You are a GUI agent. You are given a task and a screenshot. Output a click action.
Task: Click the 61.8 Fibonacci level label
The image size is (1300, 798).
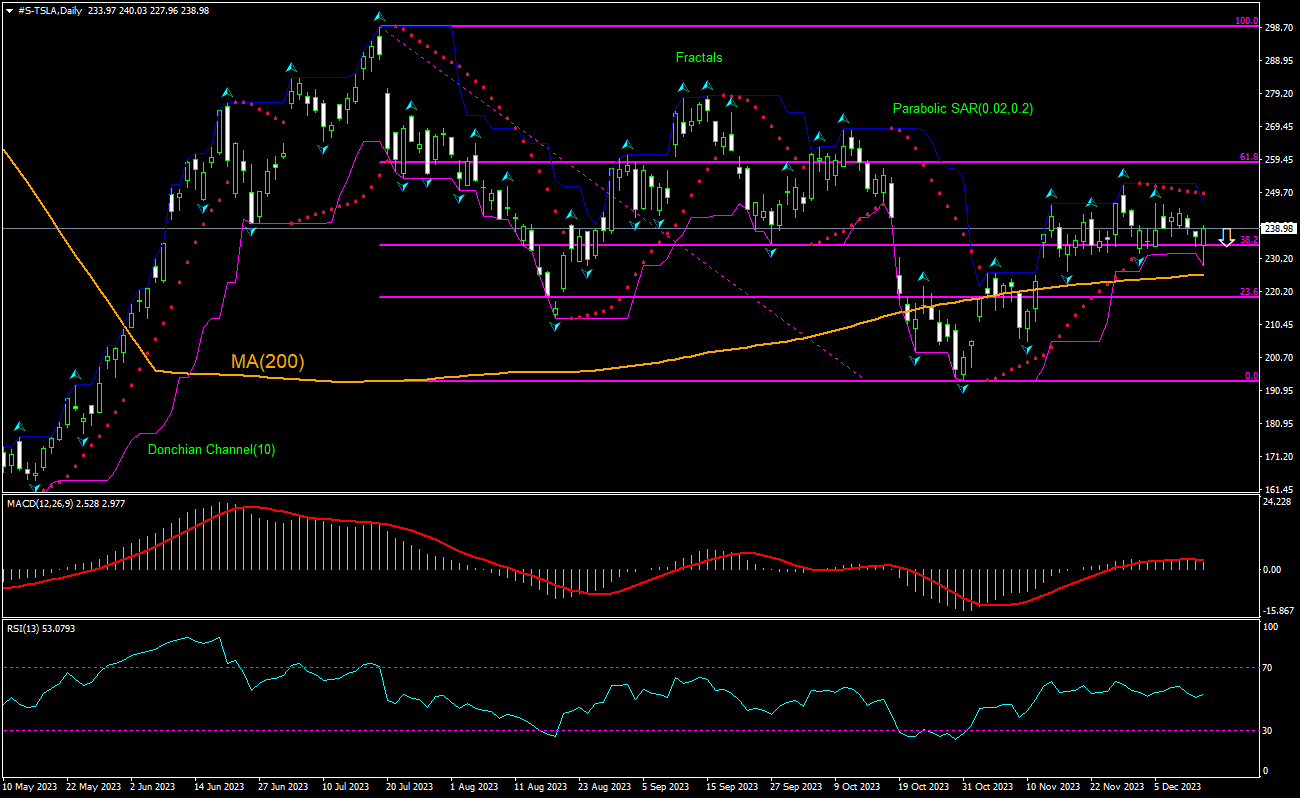(1247, 157)
